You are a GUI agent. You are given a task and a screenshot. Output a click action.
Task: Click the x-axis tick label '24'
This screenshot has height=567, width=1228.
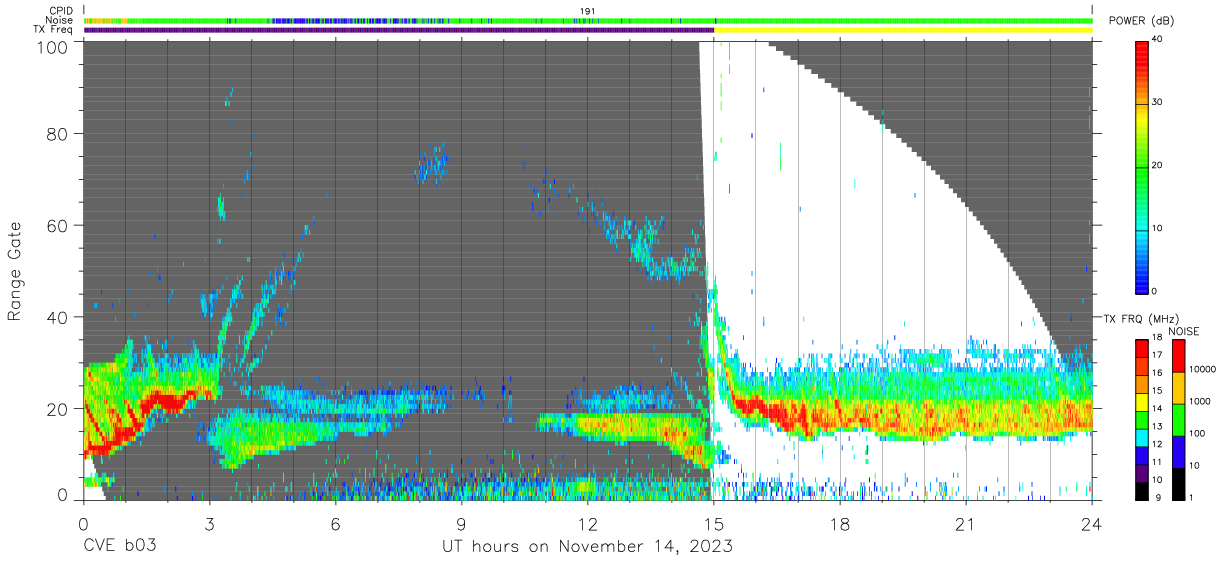coord(1092,523)
